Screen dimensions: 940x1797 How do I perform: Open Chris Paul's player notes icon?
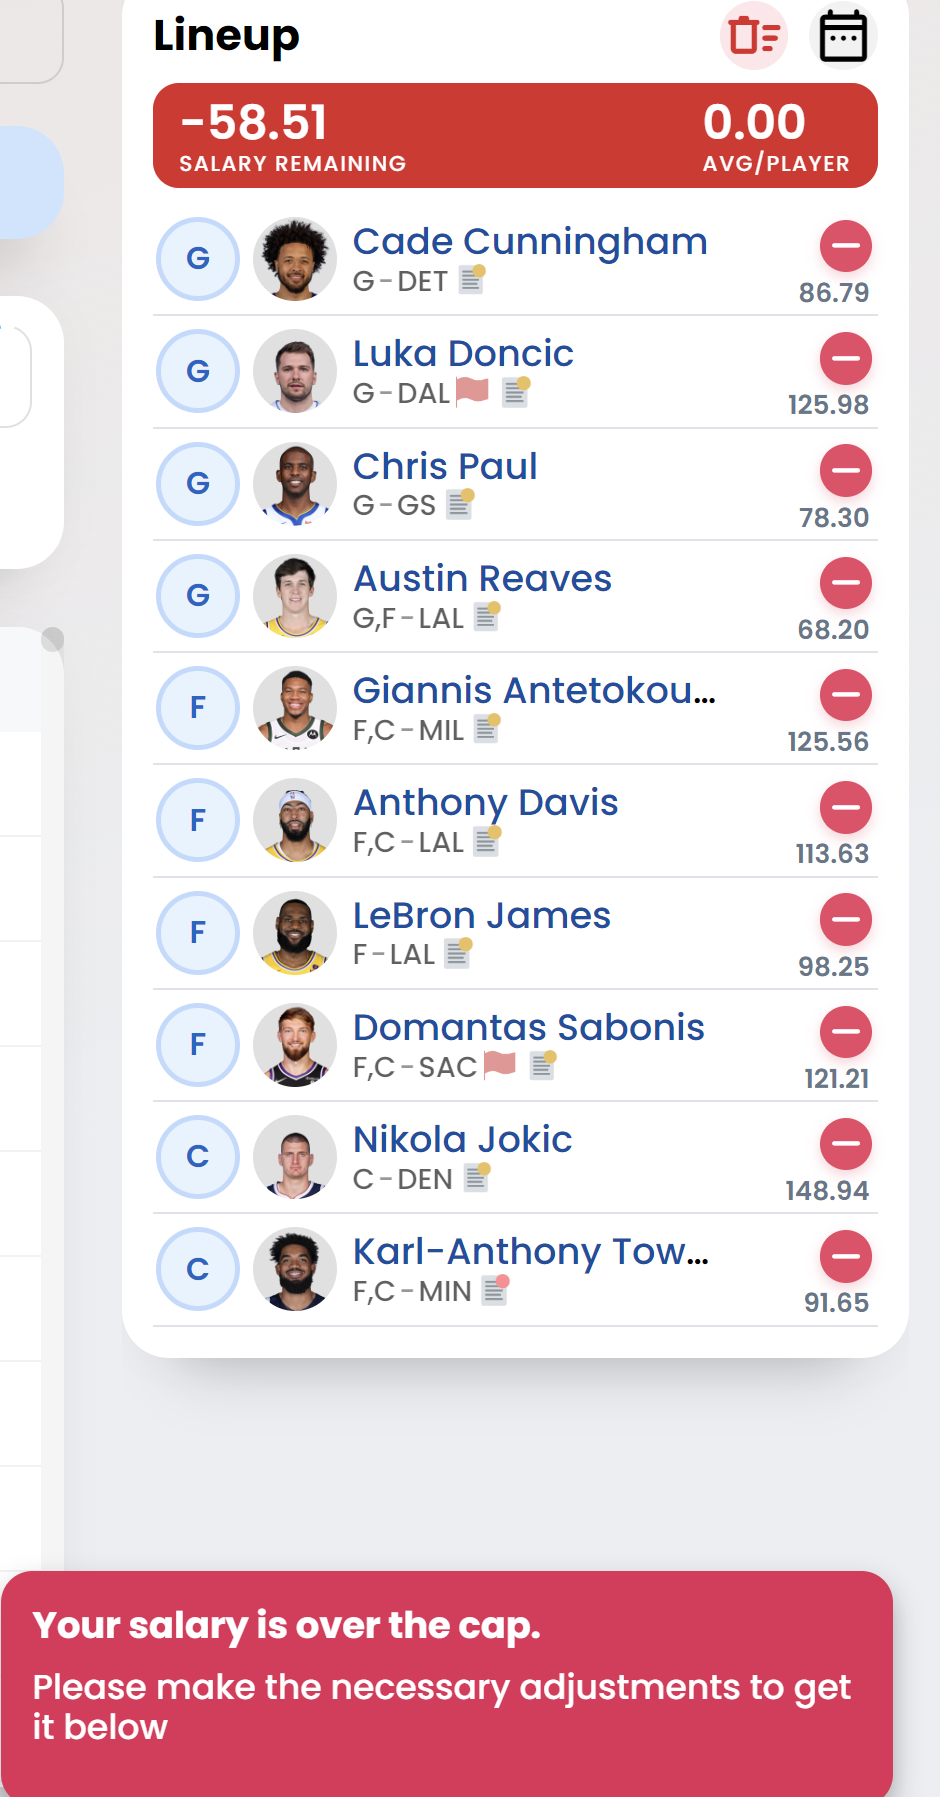tap(460, 504)
